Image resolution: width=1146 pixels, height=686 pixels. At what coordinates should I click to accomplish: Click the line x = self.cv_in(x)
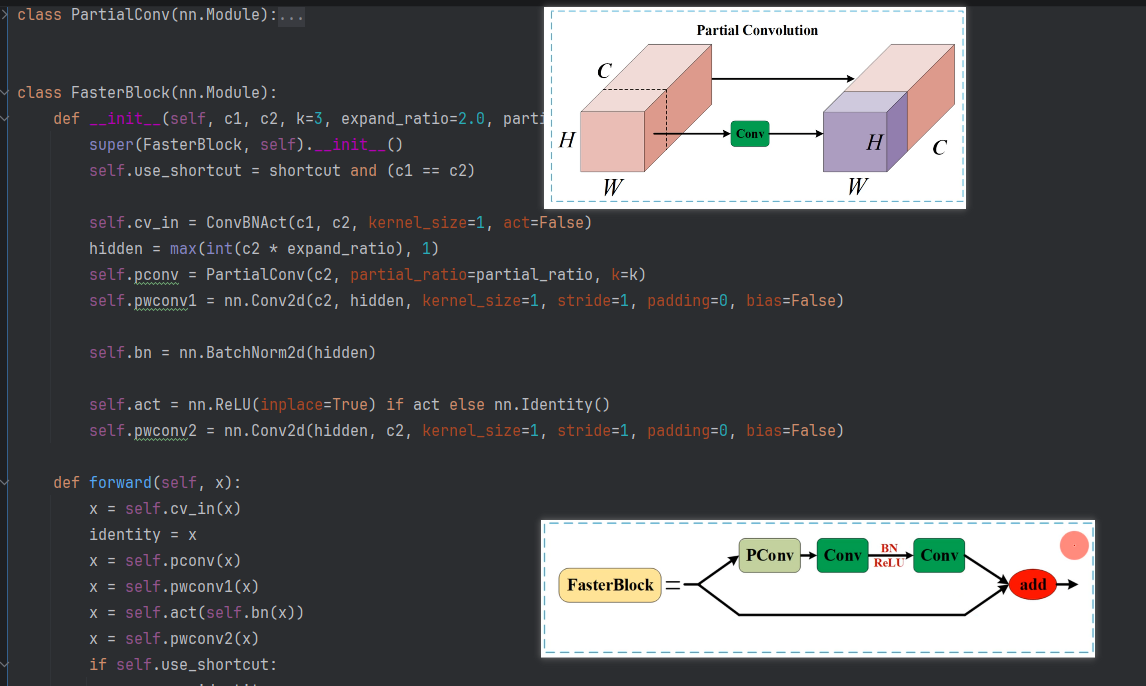165,509
